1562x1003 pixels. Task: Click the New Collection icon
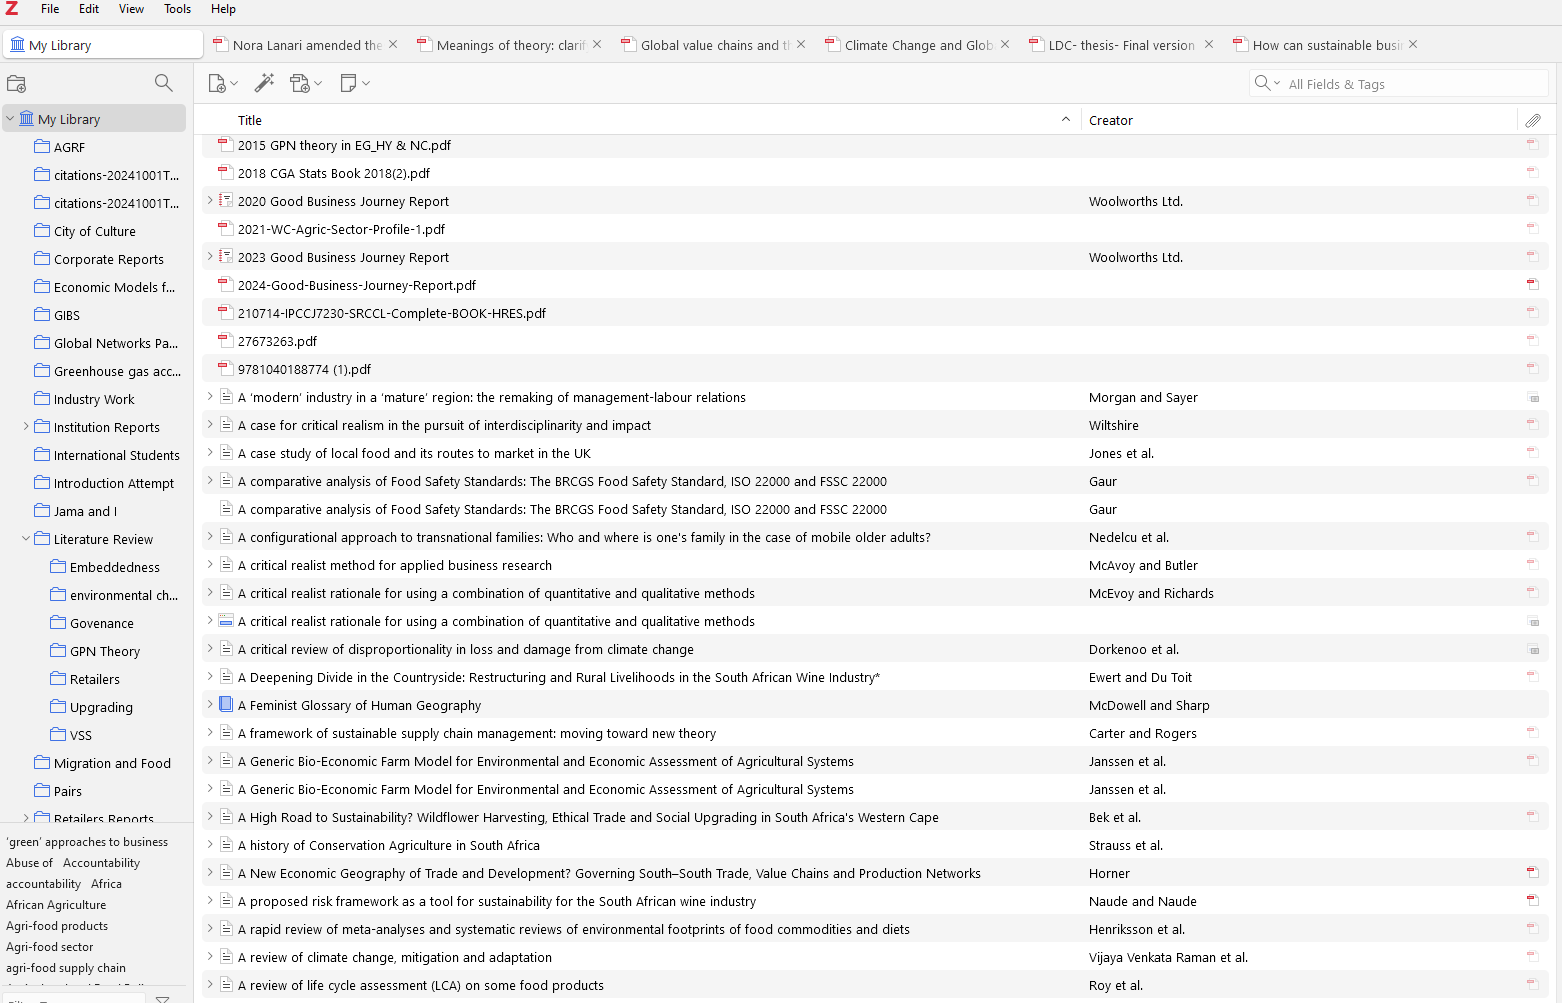coord(17,83)
